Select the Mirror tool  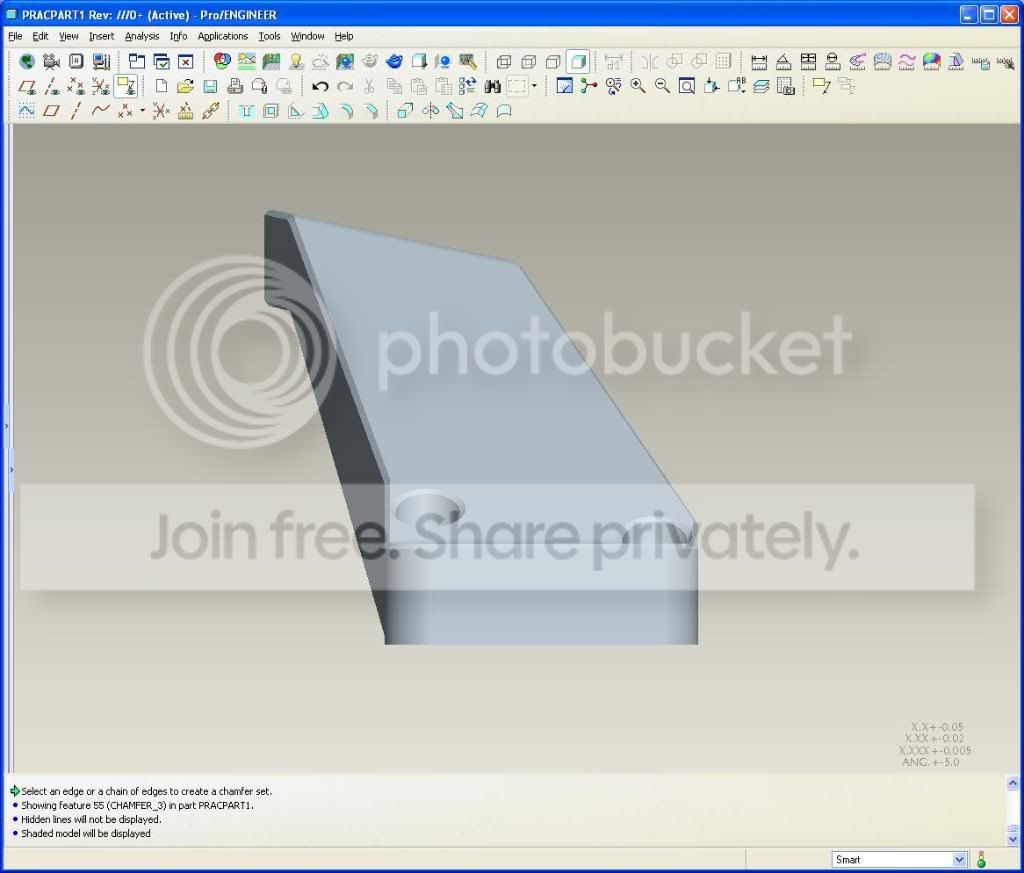tap(430, 111)
